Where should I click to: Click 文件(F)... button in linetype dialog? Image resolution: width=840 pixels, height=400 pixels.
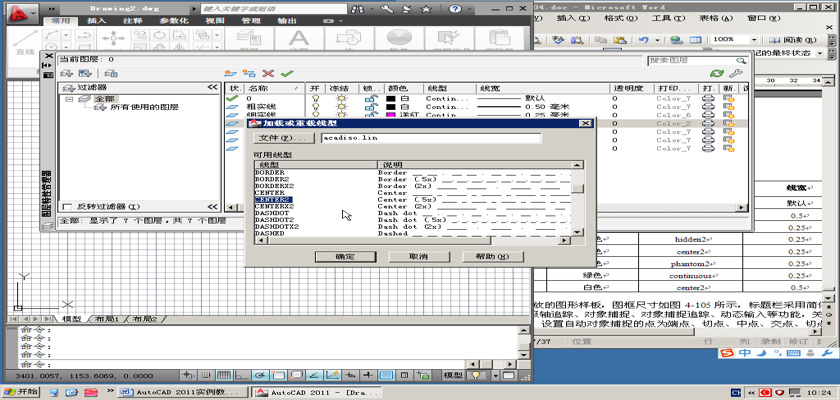point(283,138)
